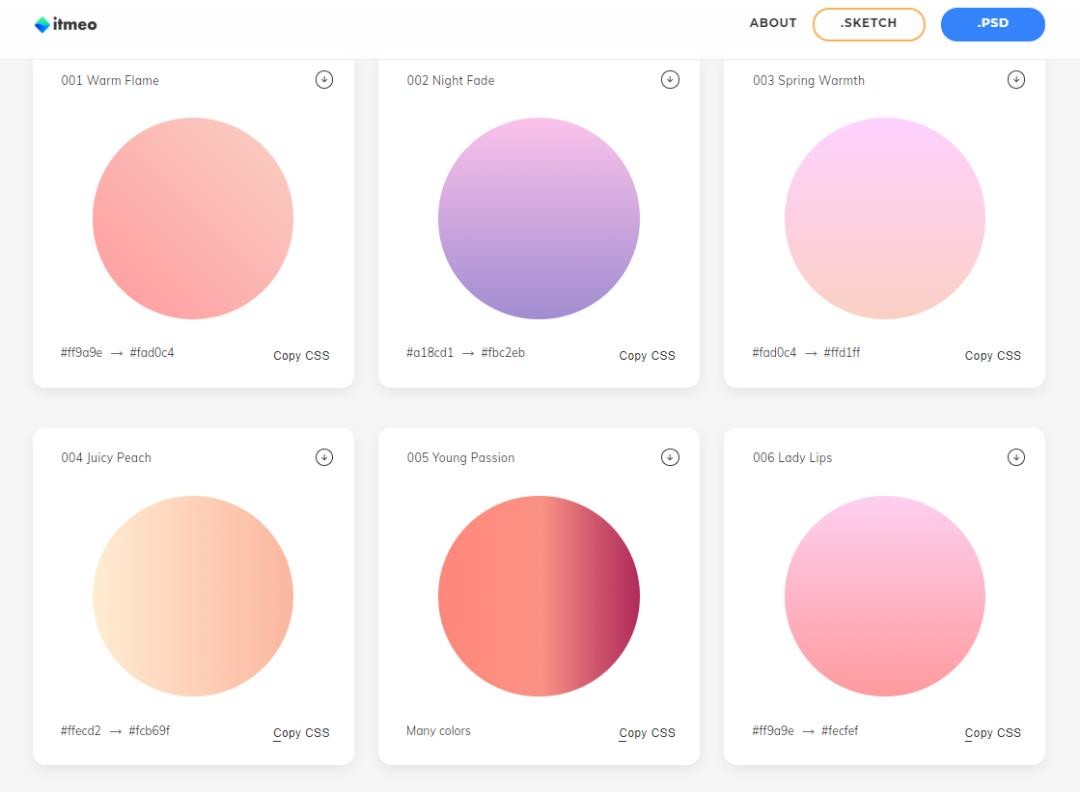Click the .SKETCH download button
The height and width of the screenshot is (792, 1080).
click(x=868, y=24)
